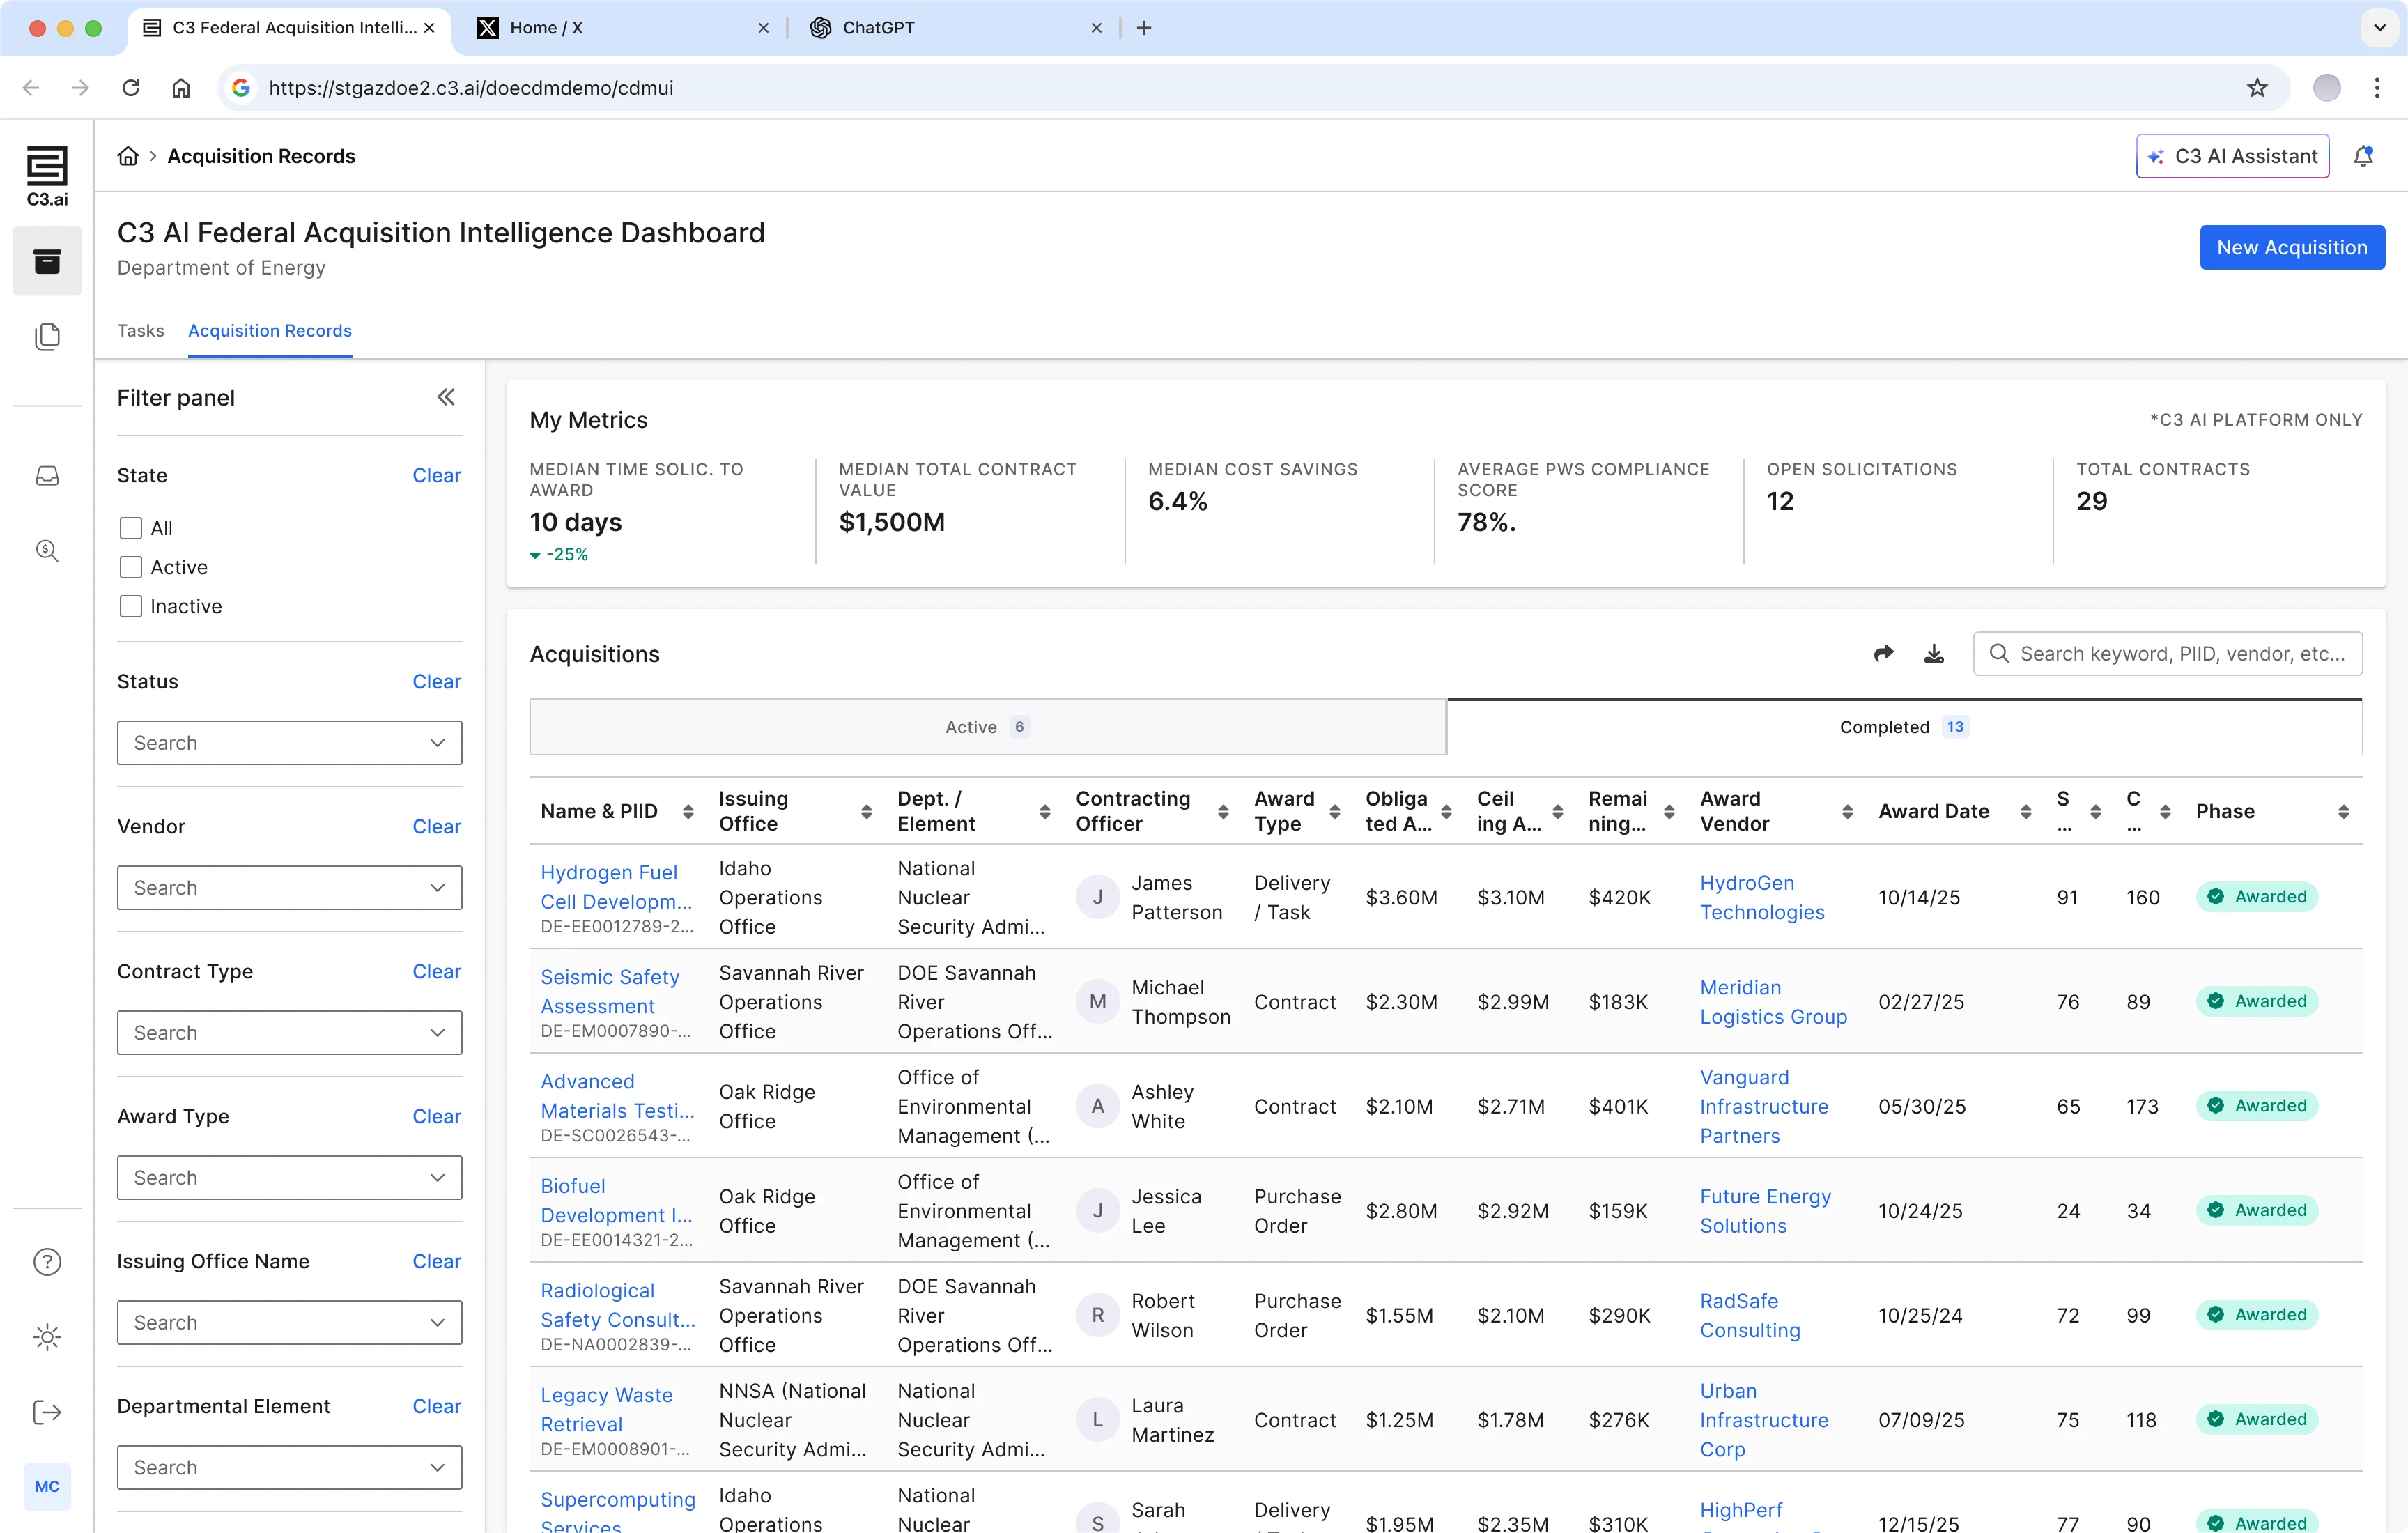Screen dimensions: 2408x1533
Task: Check the Active state checkbox
Action: pos(130,567)
